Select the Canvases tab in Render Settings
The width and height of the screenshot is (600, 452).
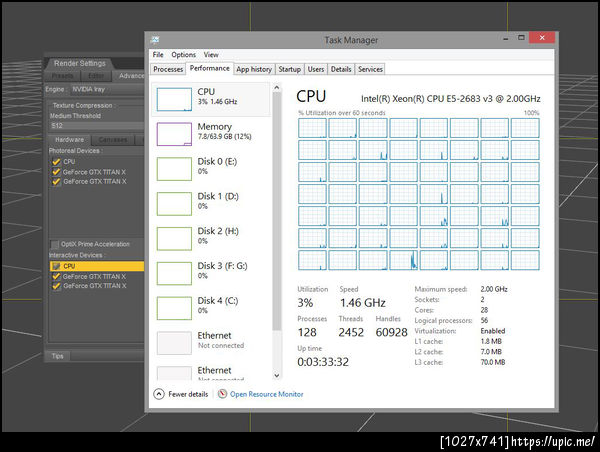pos(112,140)
